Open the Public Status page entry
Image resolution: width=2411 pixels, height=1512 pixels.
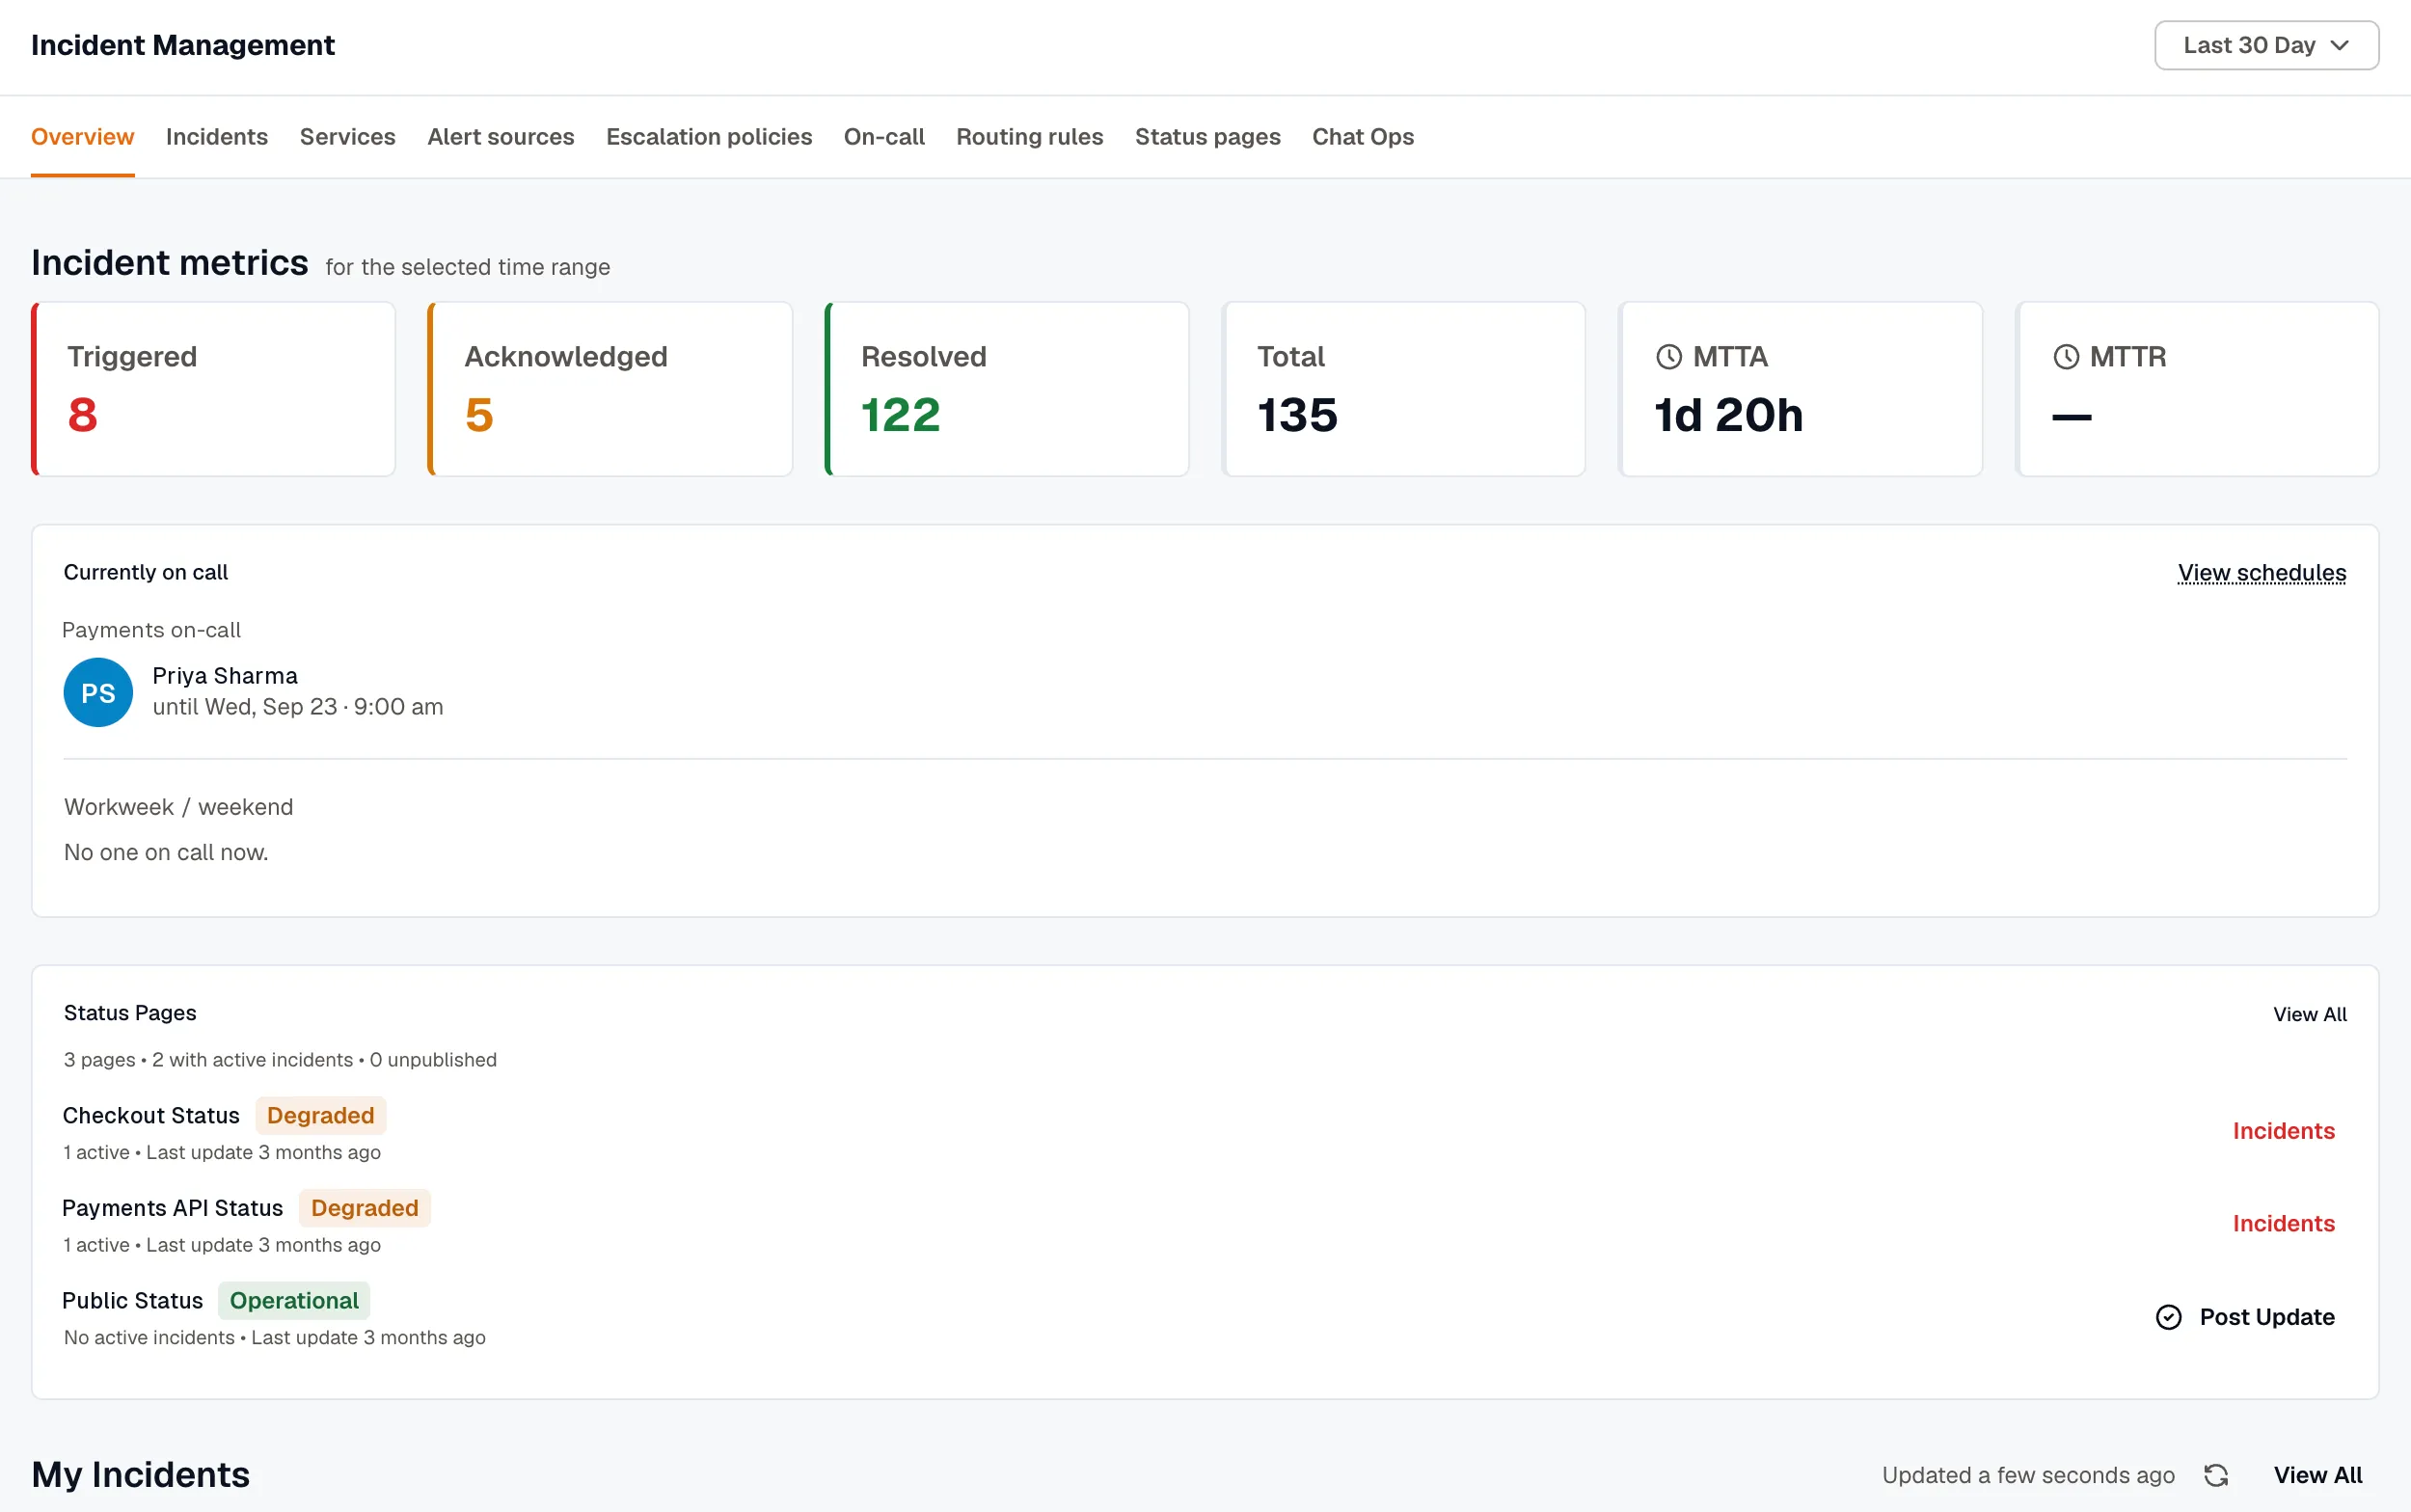coord(132,1300)
